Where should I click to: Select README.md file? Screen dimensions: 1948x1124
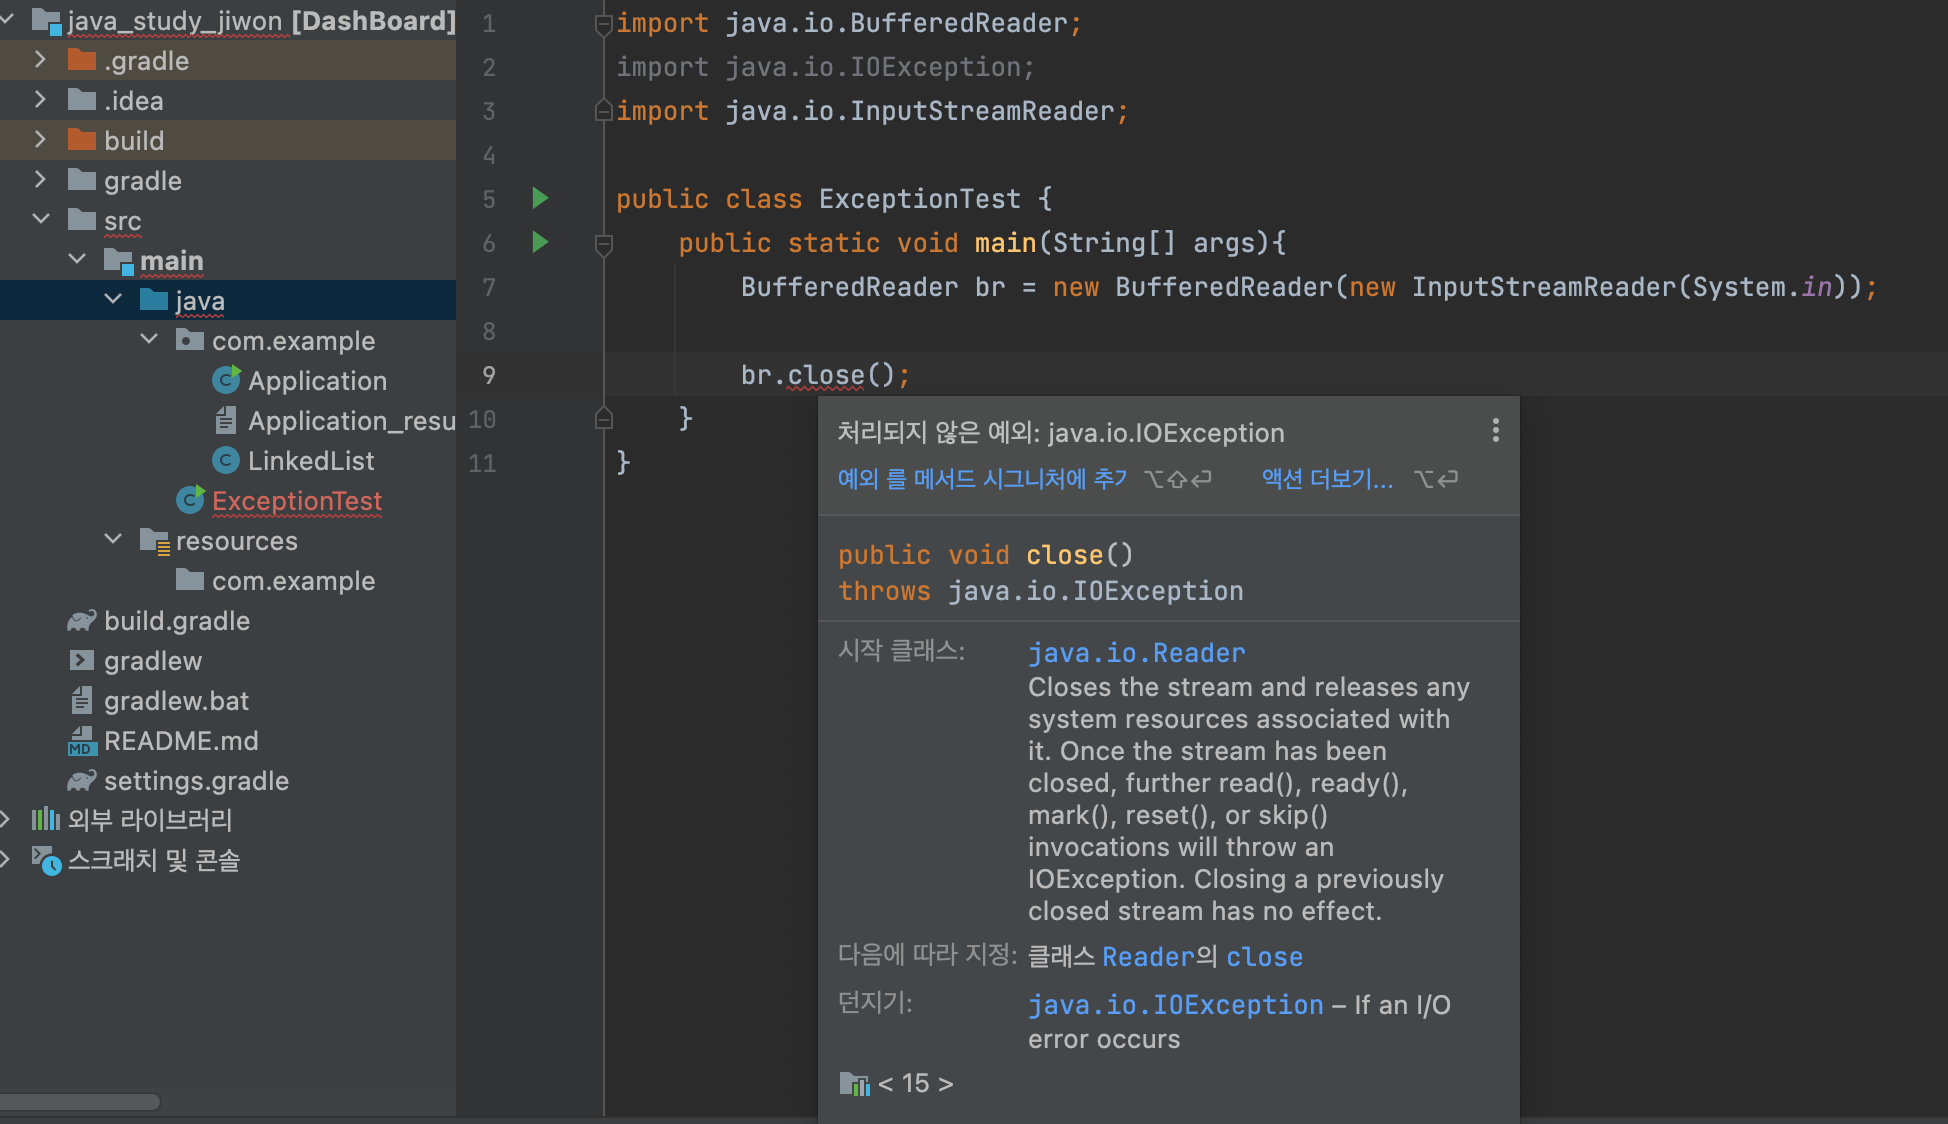pos(181,741)
